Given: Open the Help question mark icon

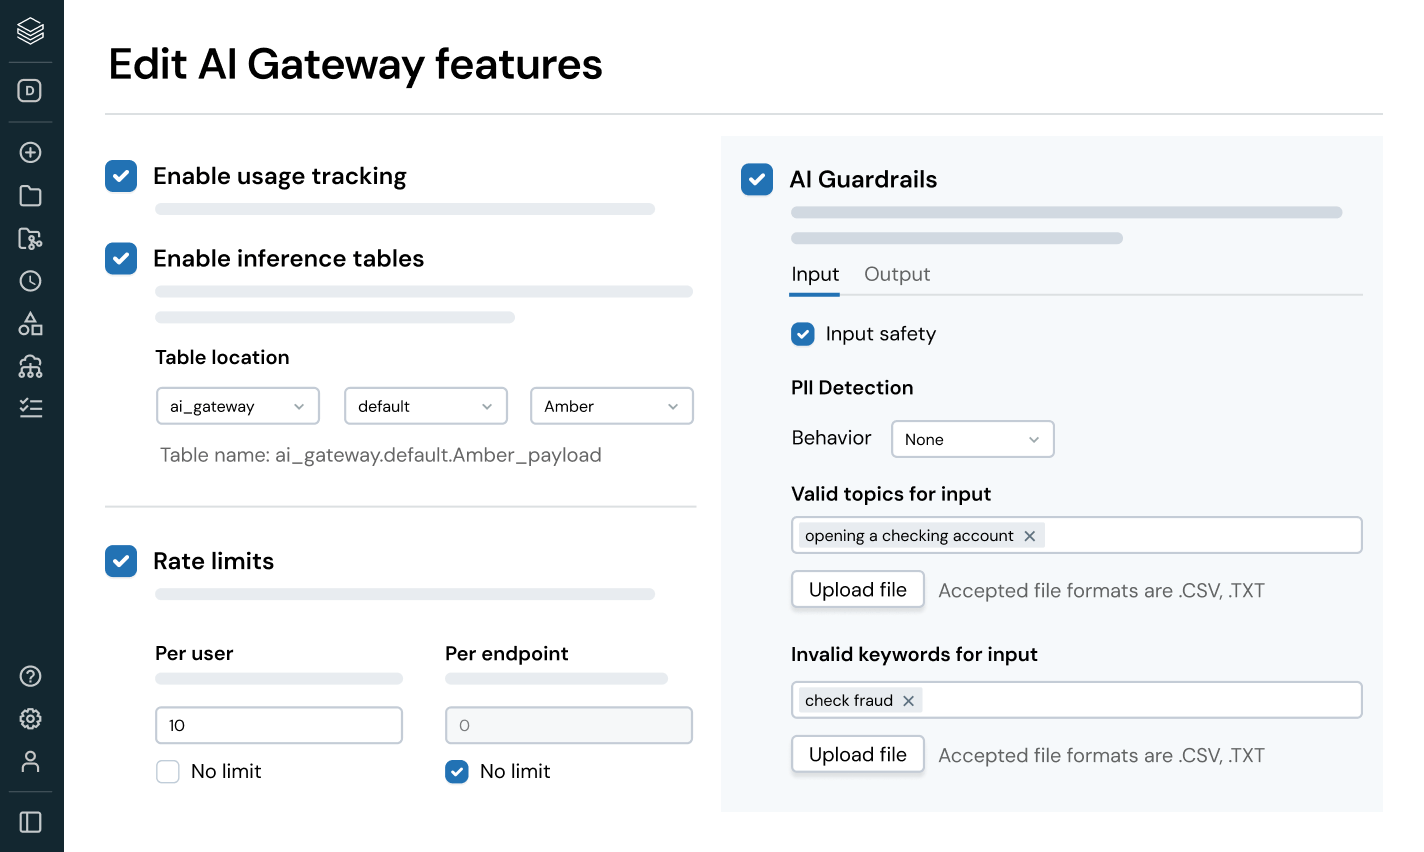Looking at the screenshot, I should point(31,676).
